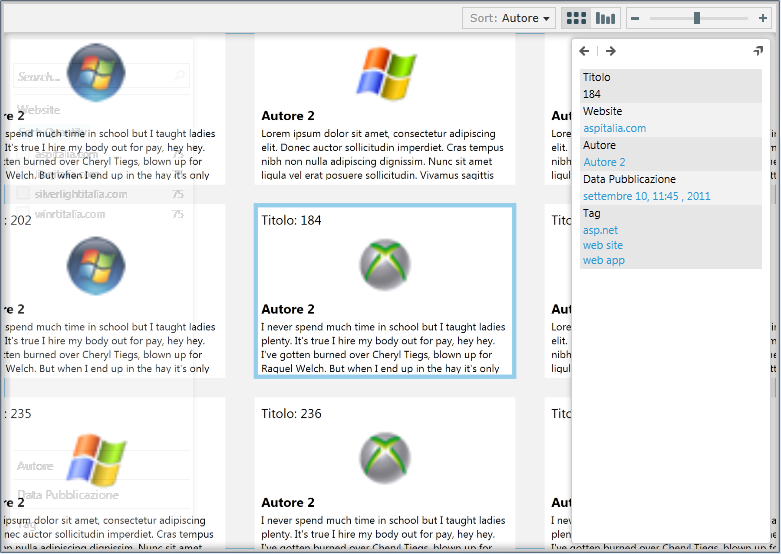This screenshot has width=781, height=554.
Task: Collapse the details panel
Action: pos(758,51)
